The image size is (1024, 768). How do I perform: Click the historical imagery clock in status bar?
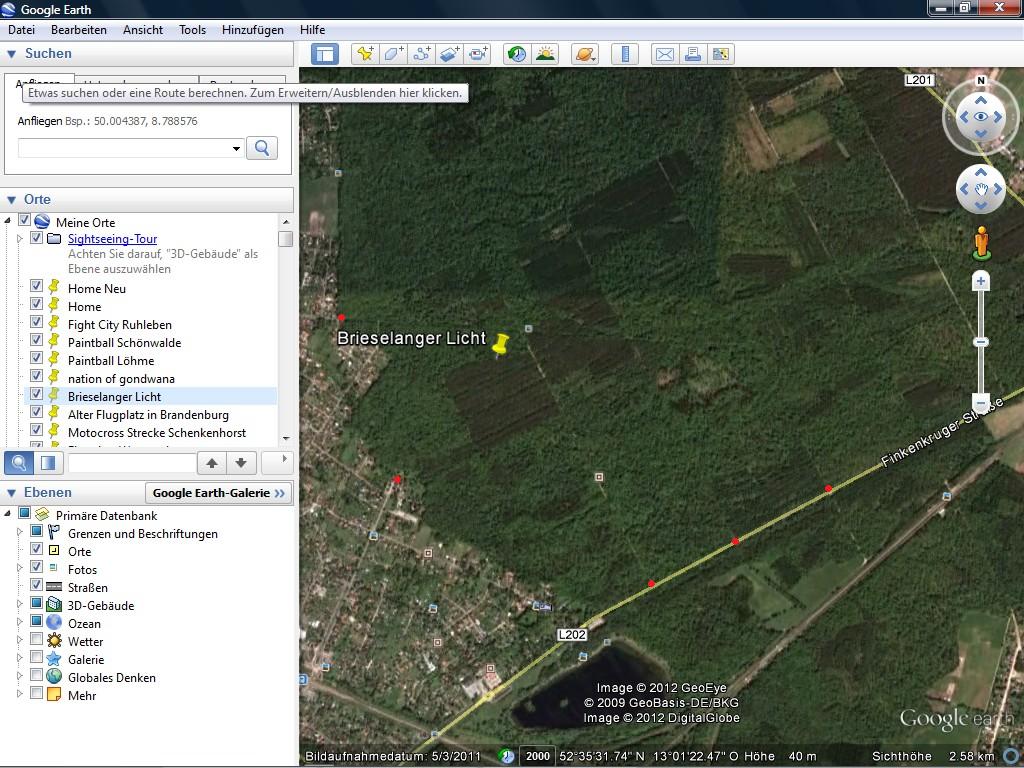point(507,756)
